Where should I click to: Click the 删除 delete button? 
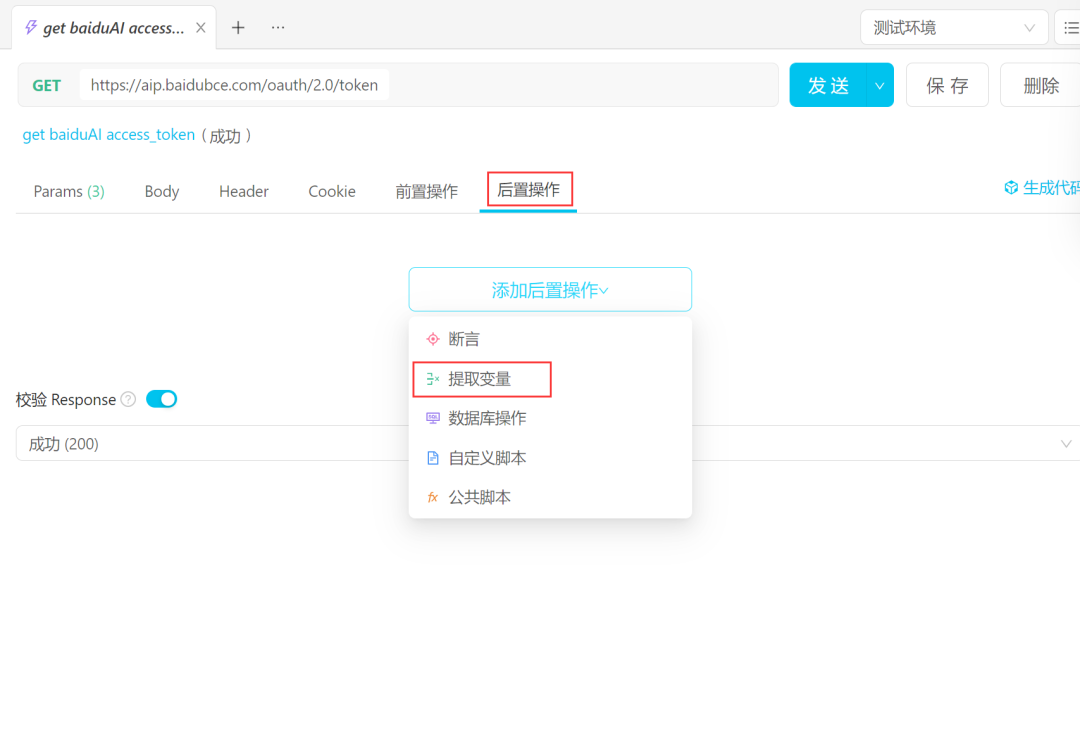(x=1040, y=85)
